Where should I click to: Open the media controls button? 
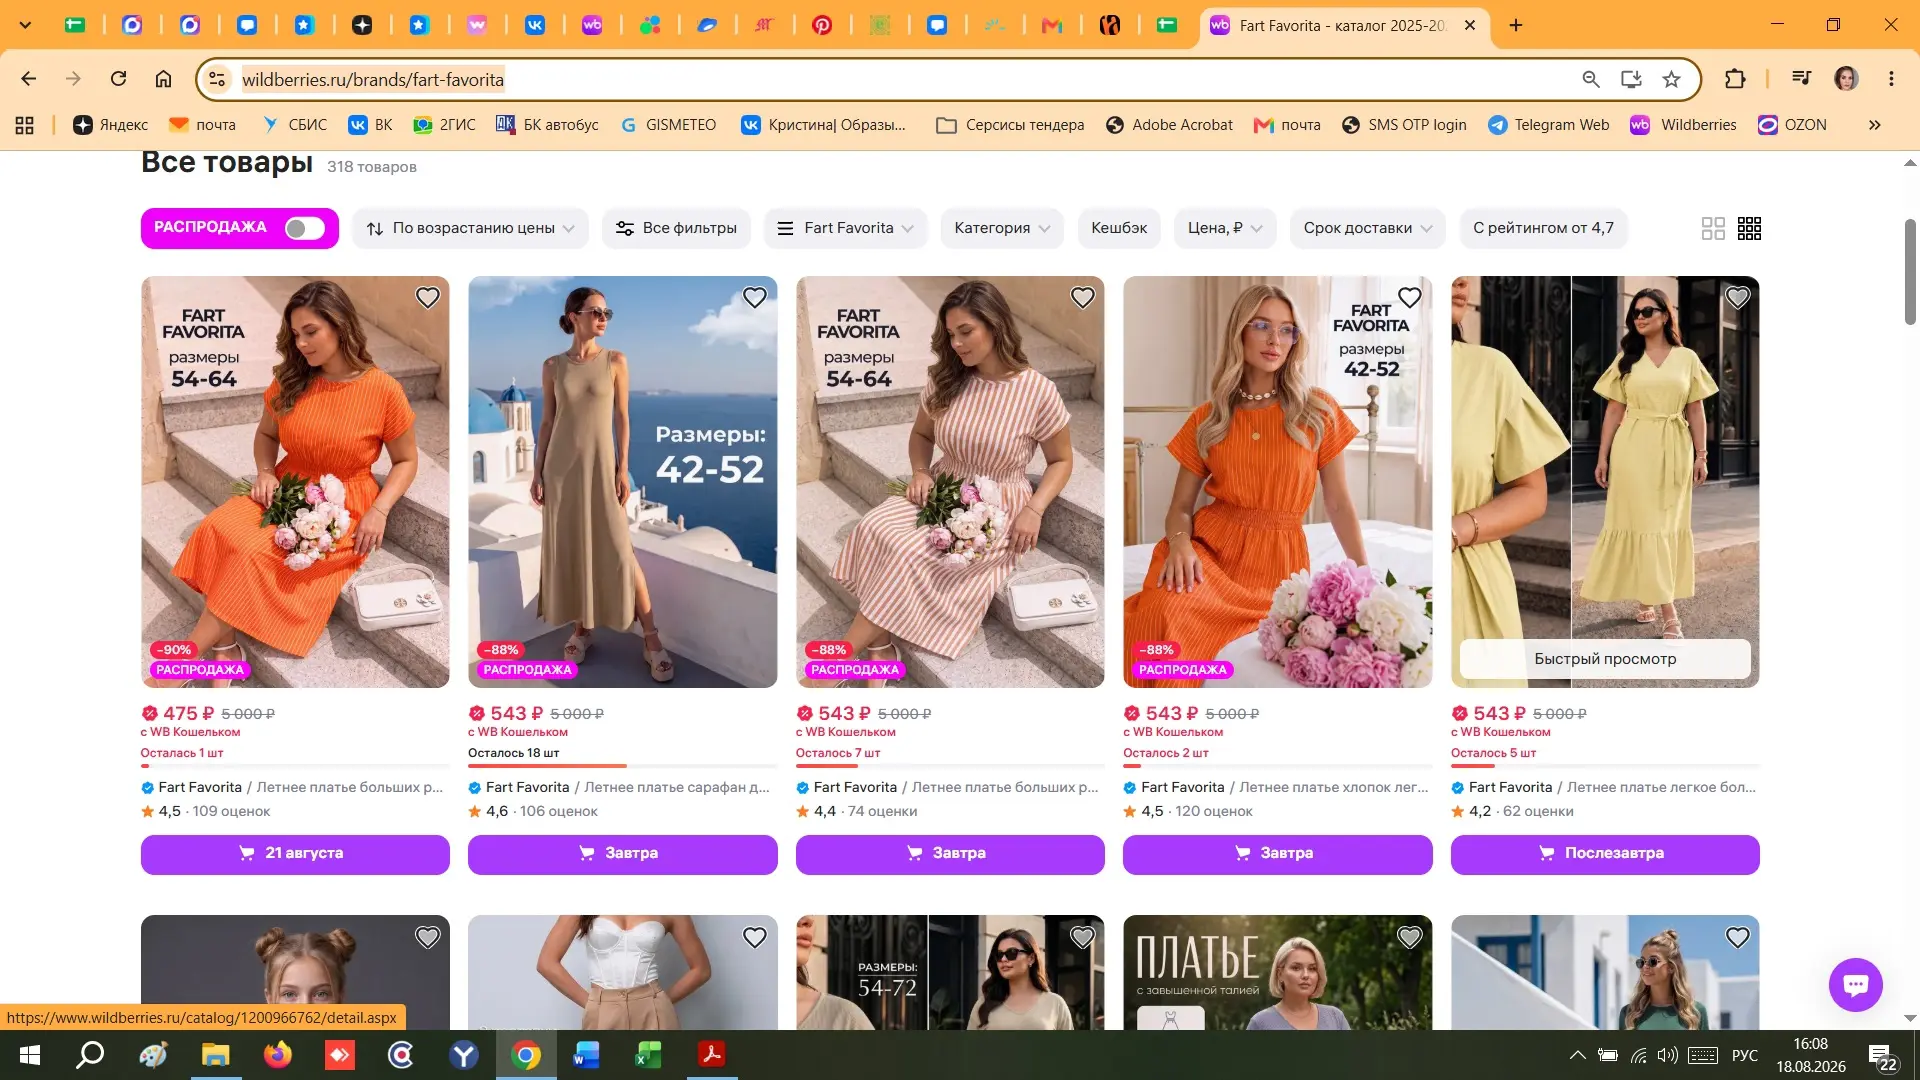point(1802,79)
